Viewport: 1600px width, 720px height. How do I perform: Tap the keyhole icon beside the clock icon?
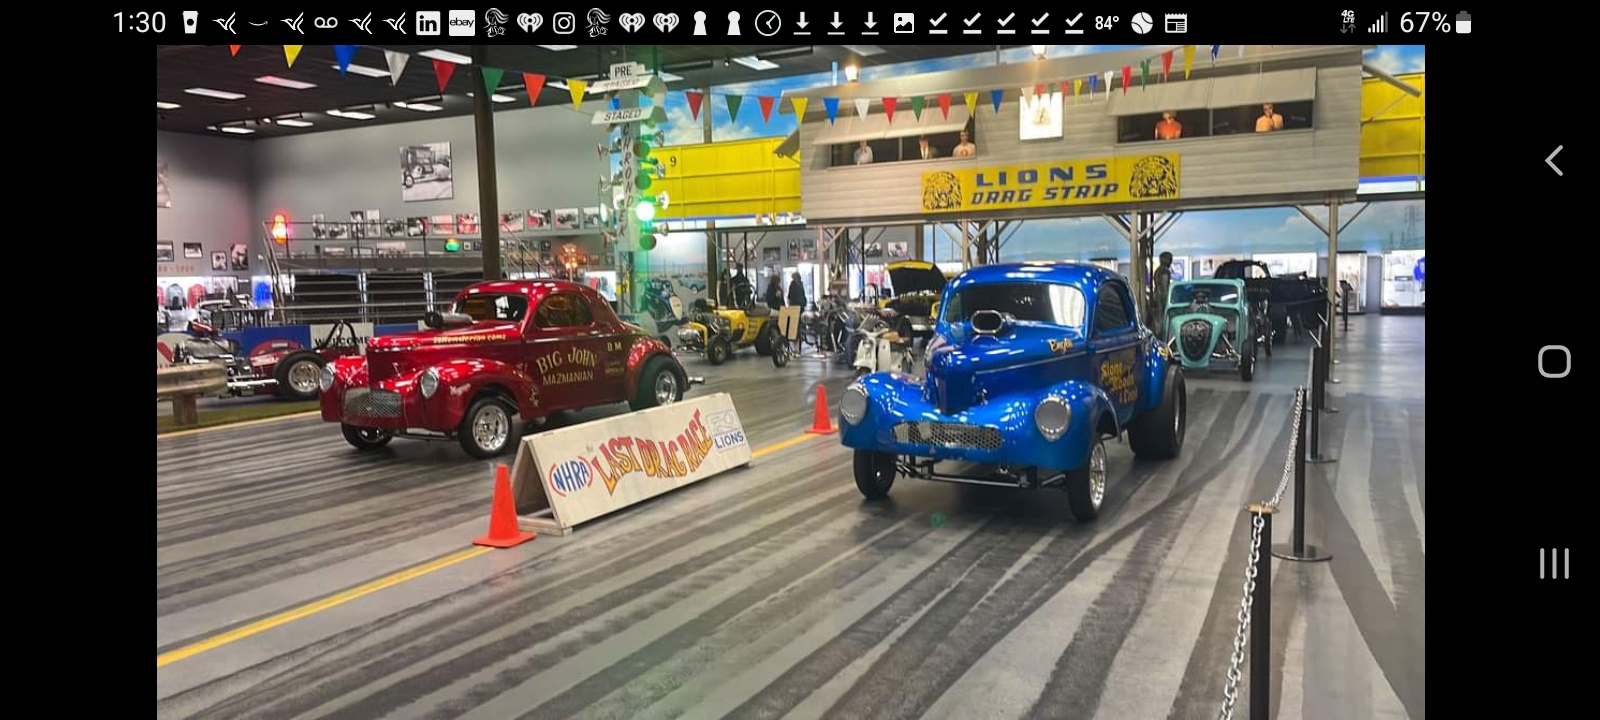734,23
